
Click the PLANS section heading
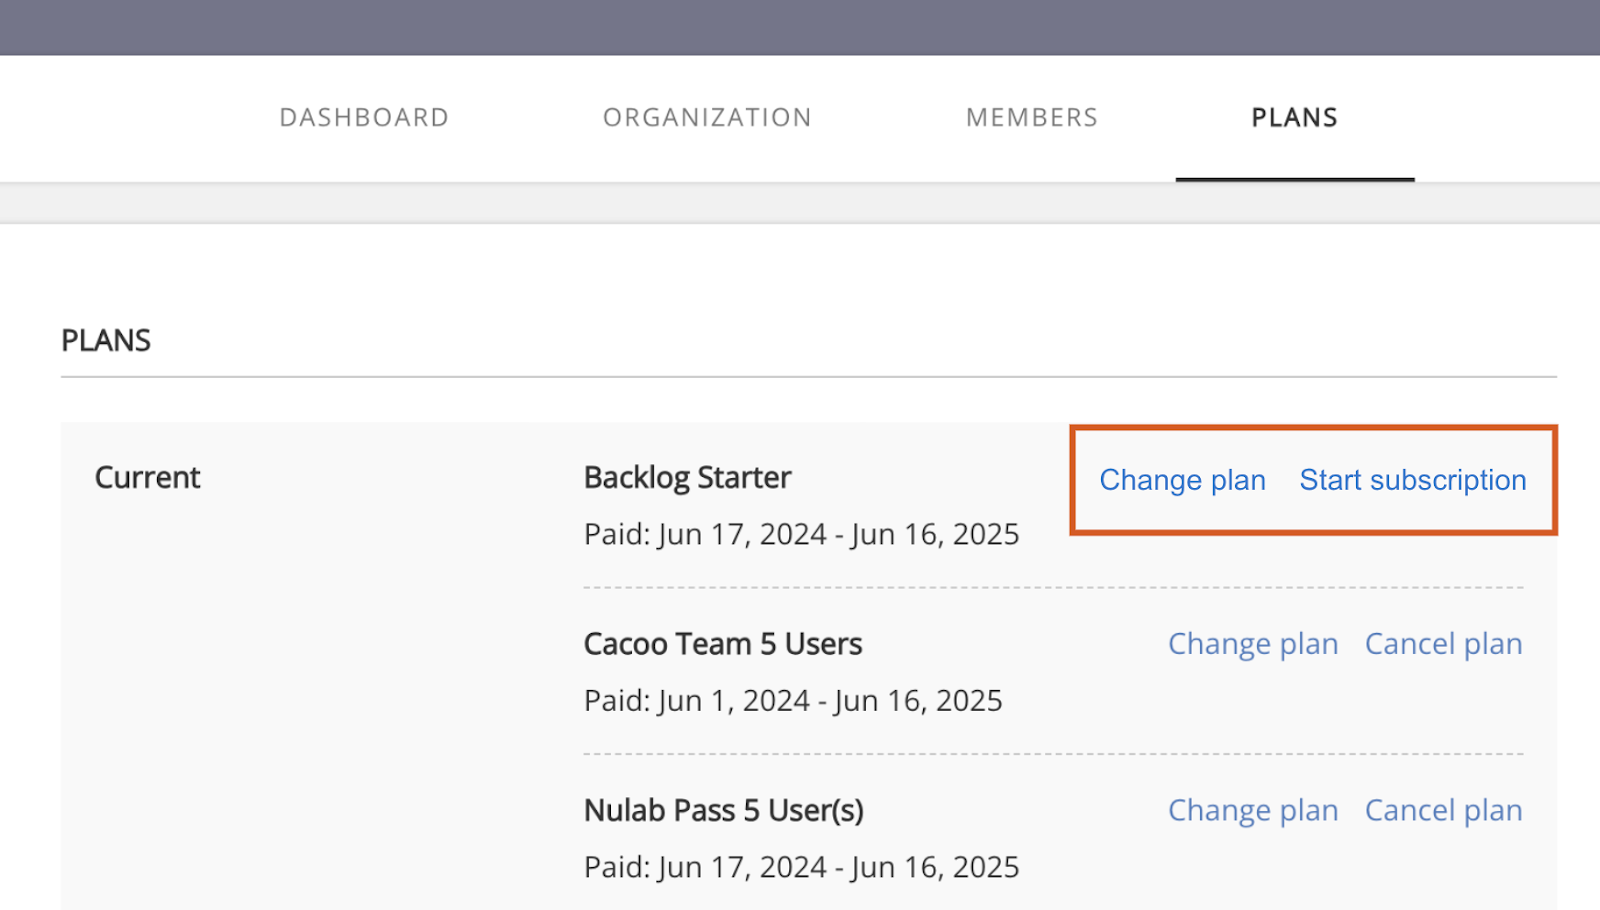pos(106,341)
